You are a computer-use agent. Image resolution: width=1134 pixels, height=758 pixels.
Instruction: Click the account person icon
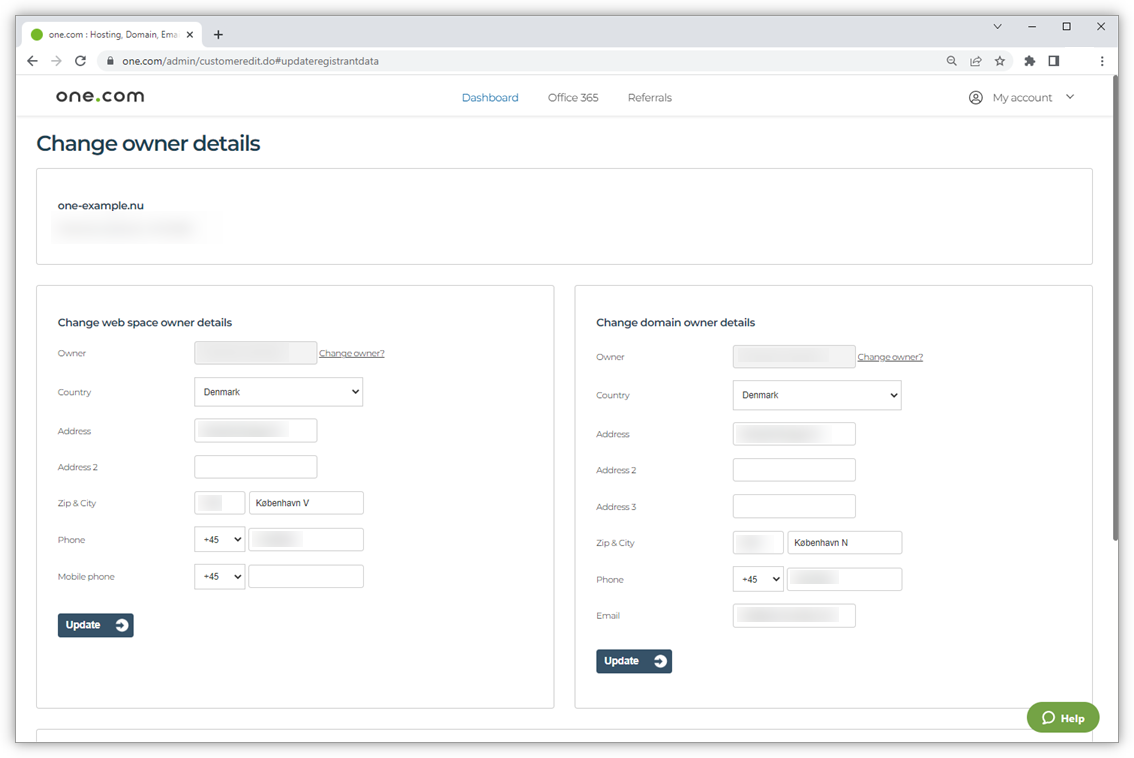[x=975, y=97]
